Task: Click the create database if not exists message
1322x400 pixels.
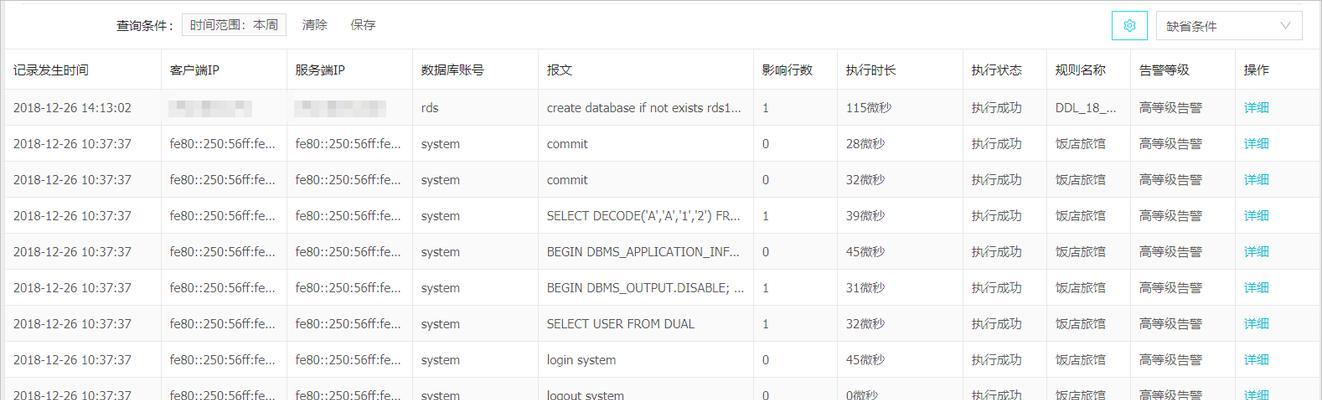Action: (644, 108)
